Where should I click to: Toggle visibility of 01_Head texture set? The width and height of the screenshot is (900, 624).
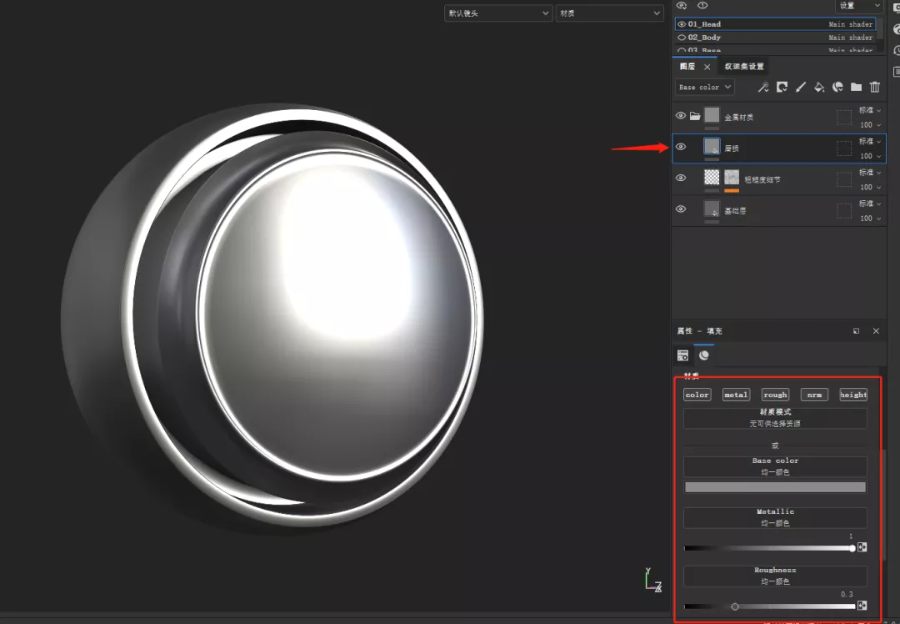click(682, 24)
